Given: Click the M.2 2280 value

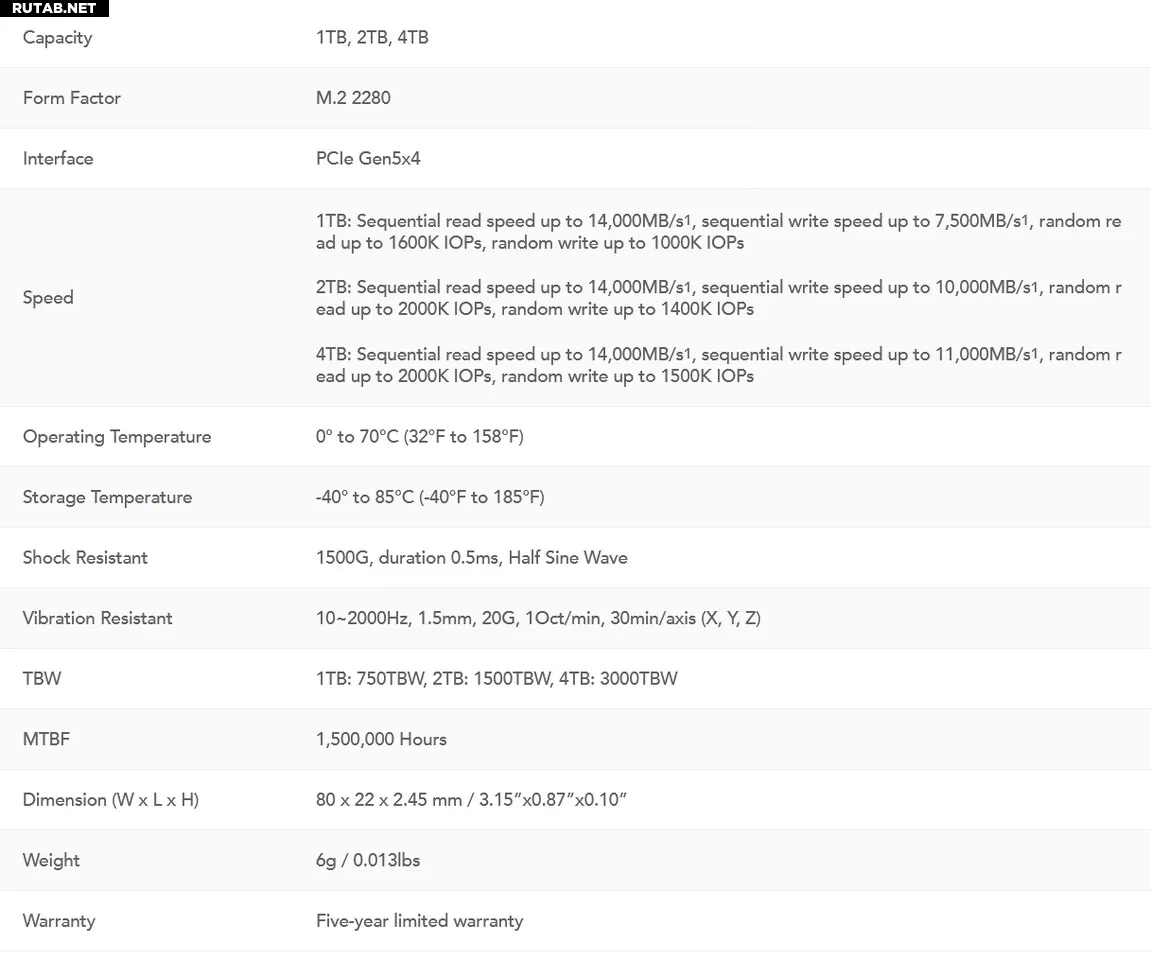Looking at the screenshot, I should pyautogui.click(x=353, y=98).
